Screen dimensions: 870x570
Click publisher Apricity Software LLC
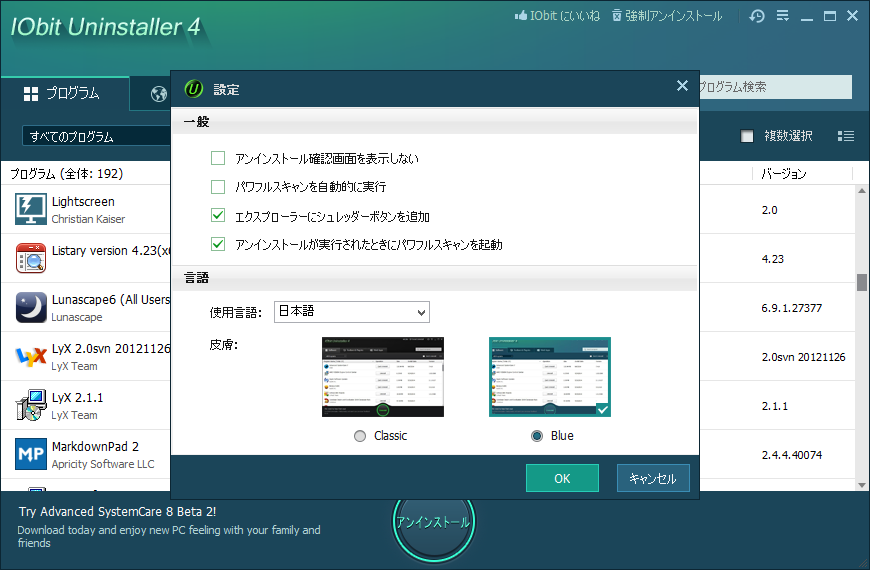point(103,464)
